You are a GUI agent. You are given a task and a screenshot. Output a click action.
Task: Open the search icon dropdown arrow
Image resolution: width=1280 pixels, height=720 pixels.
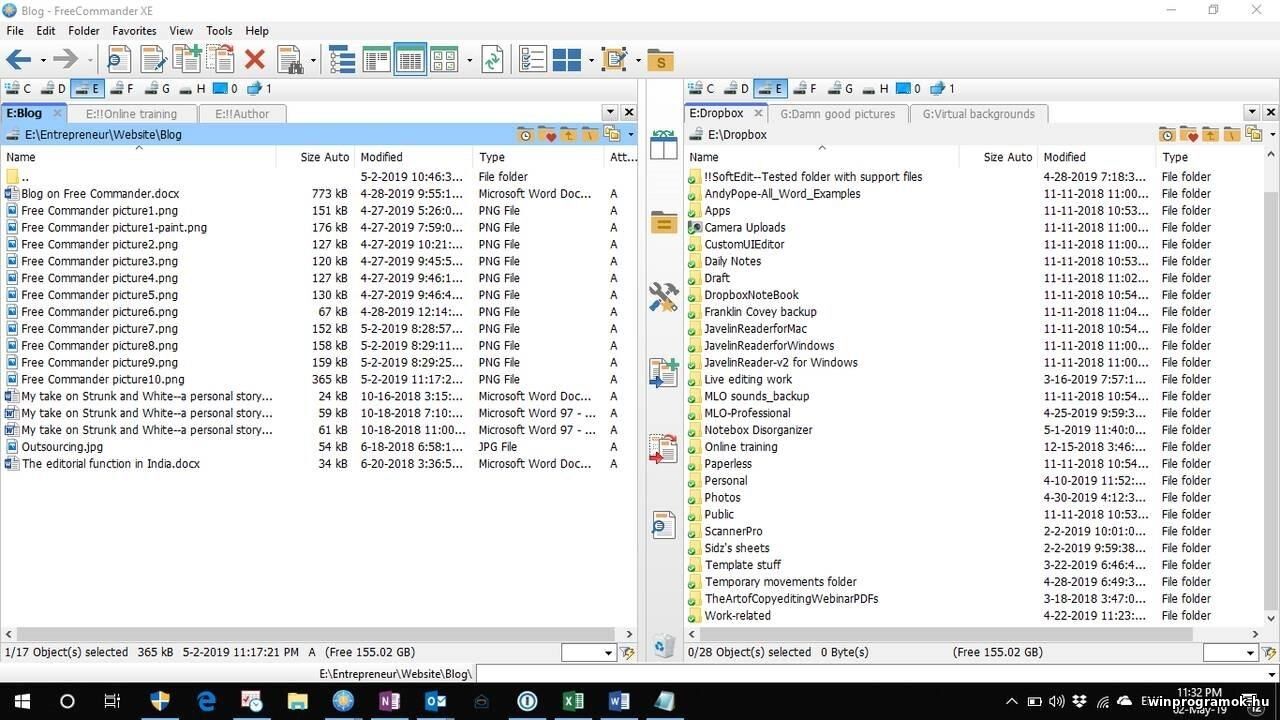[312, 61]
